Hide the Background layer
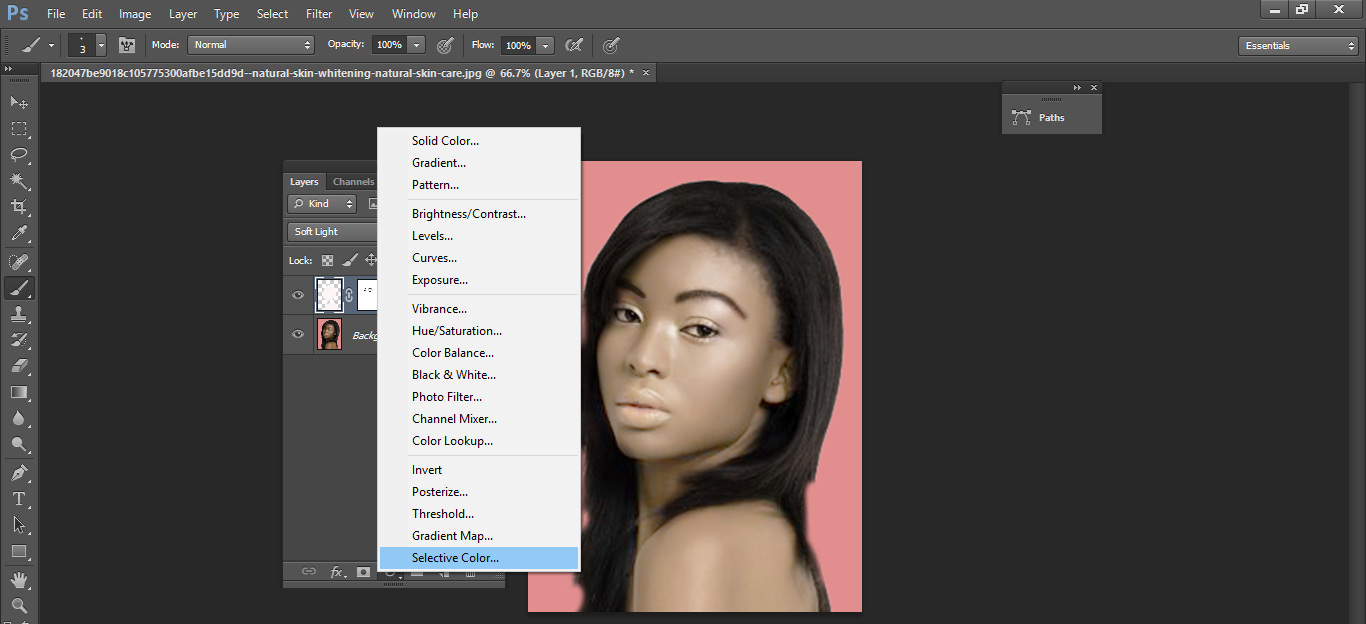Image resolution: width=1366 pixels, height=624 pixels. pyautogui.click(x=297, y=334)
